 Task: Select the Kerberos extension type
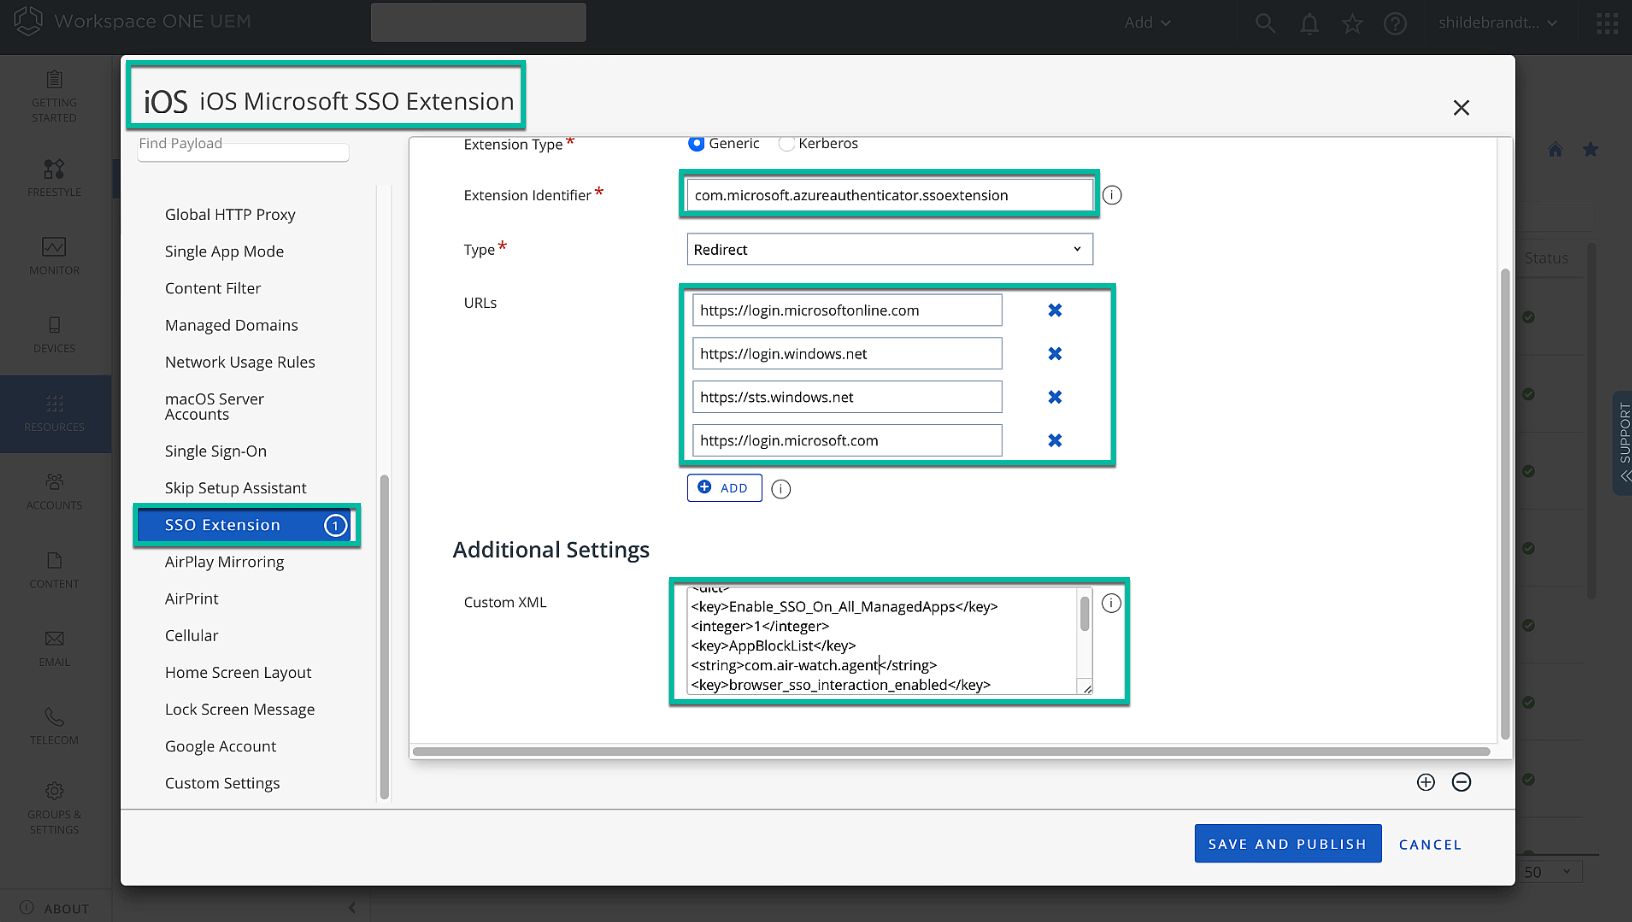point(787,144)
